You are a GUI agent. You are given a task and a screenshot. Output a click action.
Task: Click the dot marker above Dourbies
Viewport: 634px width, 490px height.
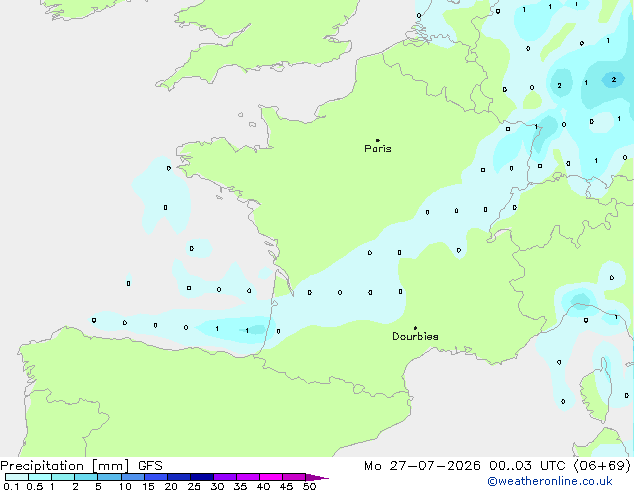coord(415,328)
